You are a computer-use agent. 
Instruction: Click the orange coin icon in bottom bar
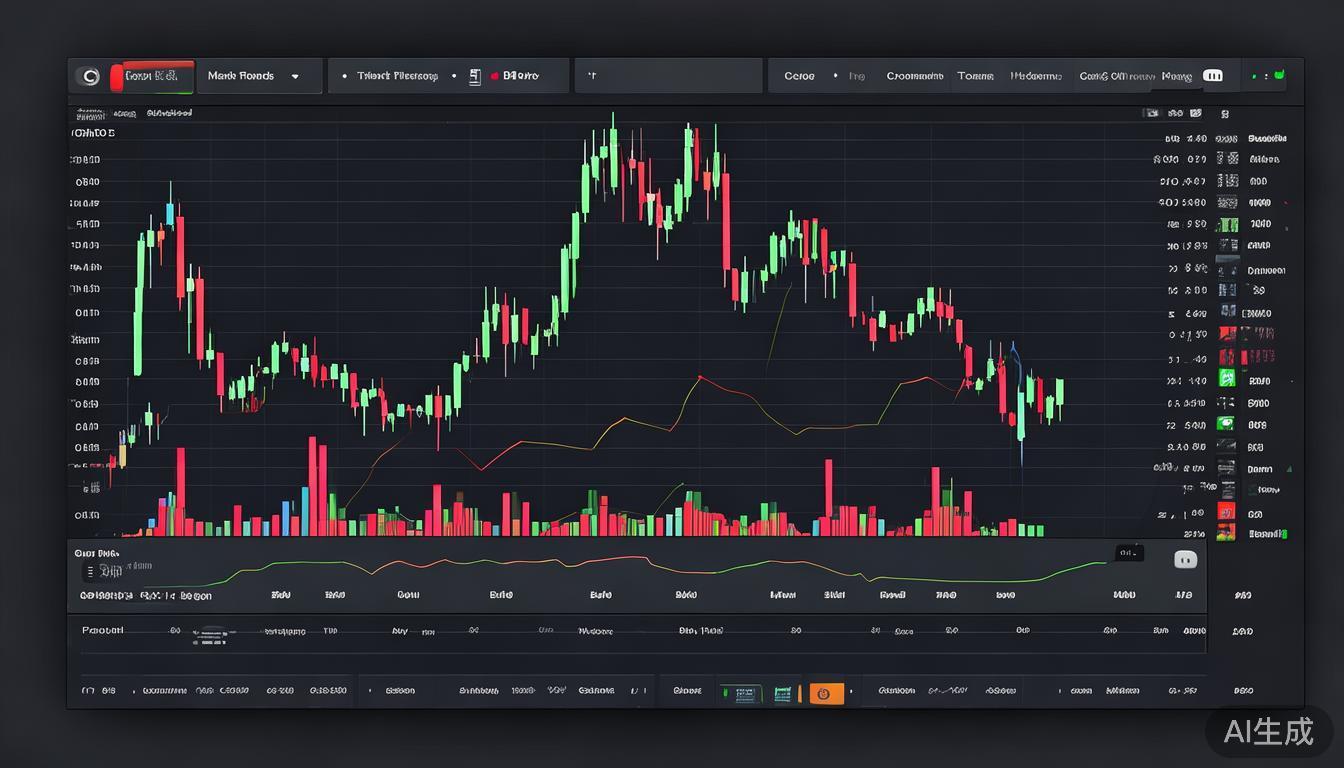click(x=825, y=692)
